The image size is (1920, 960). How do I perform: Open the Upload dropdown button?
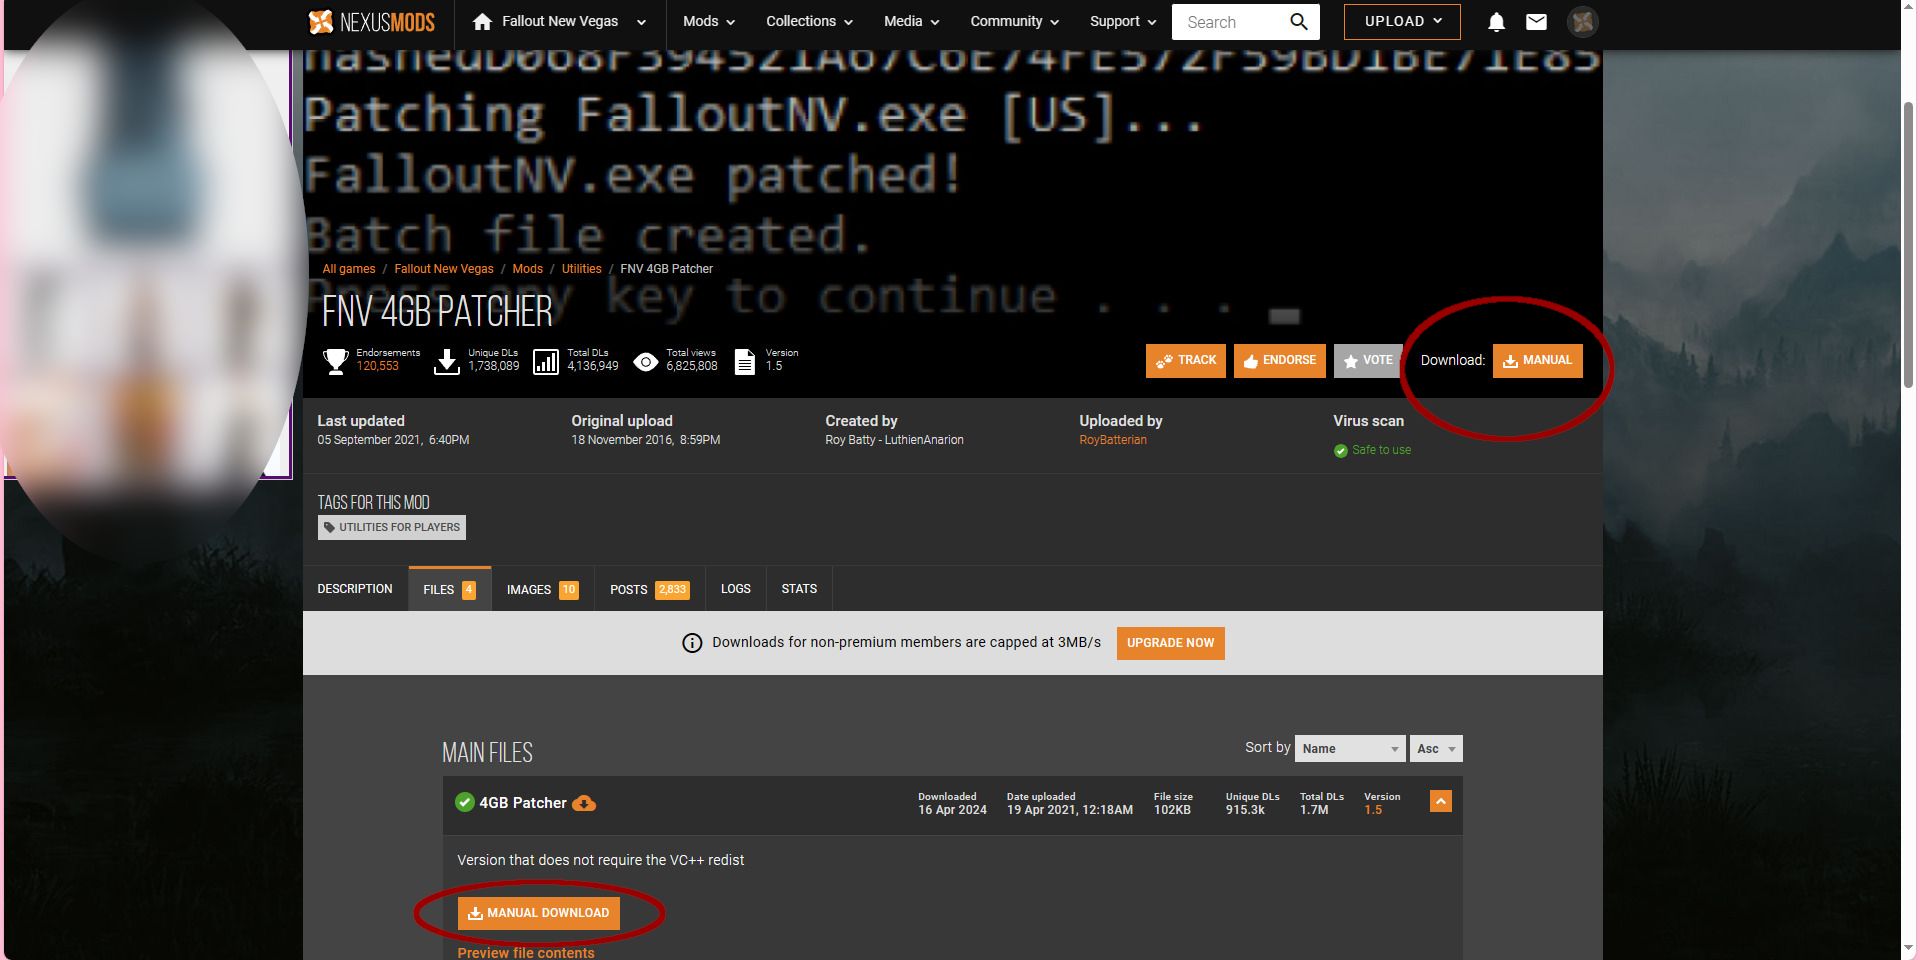coord(1402,21)
